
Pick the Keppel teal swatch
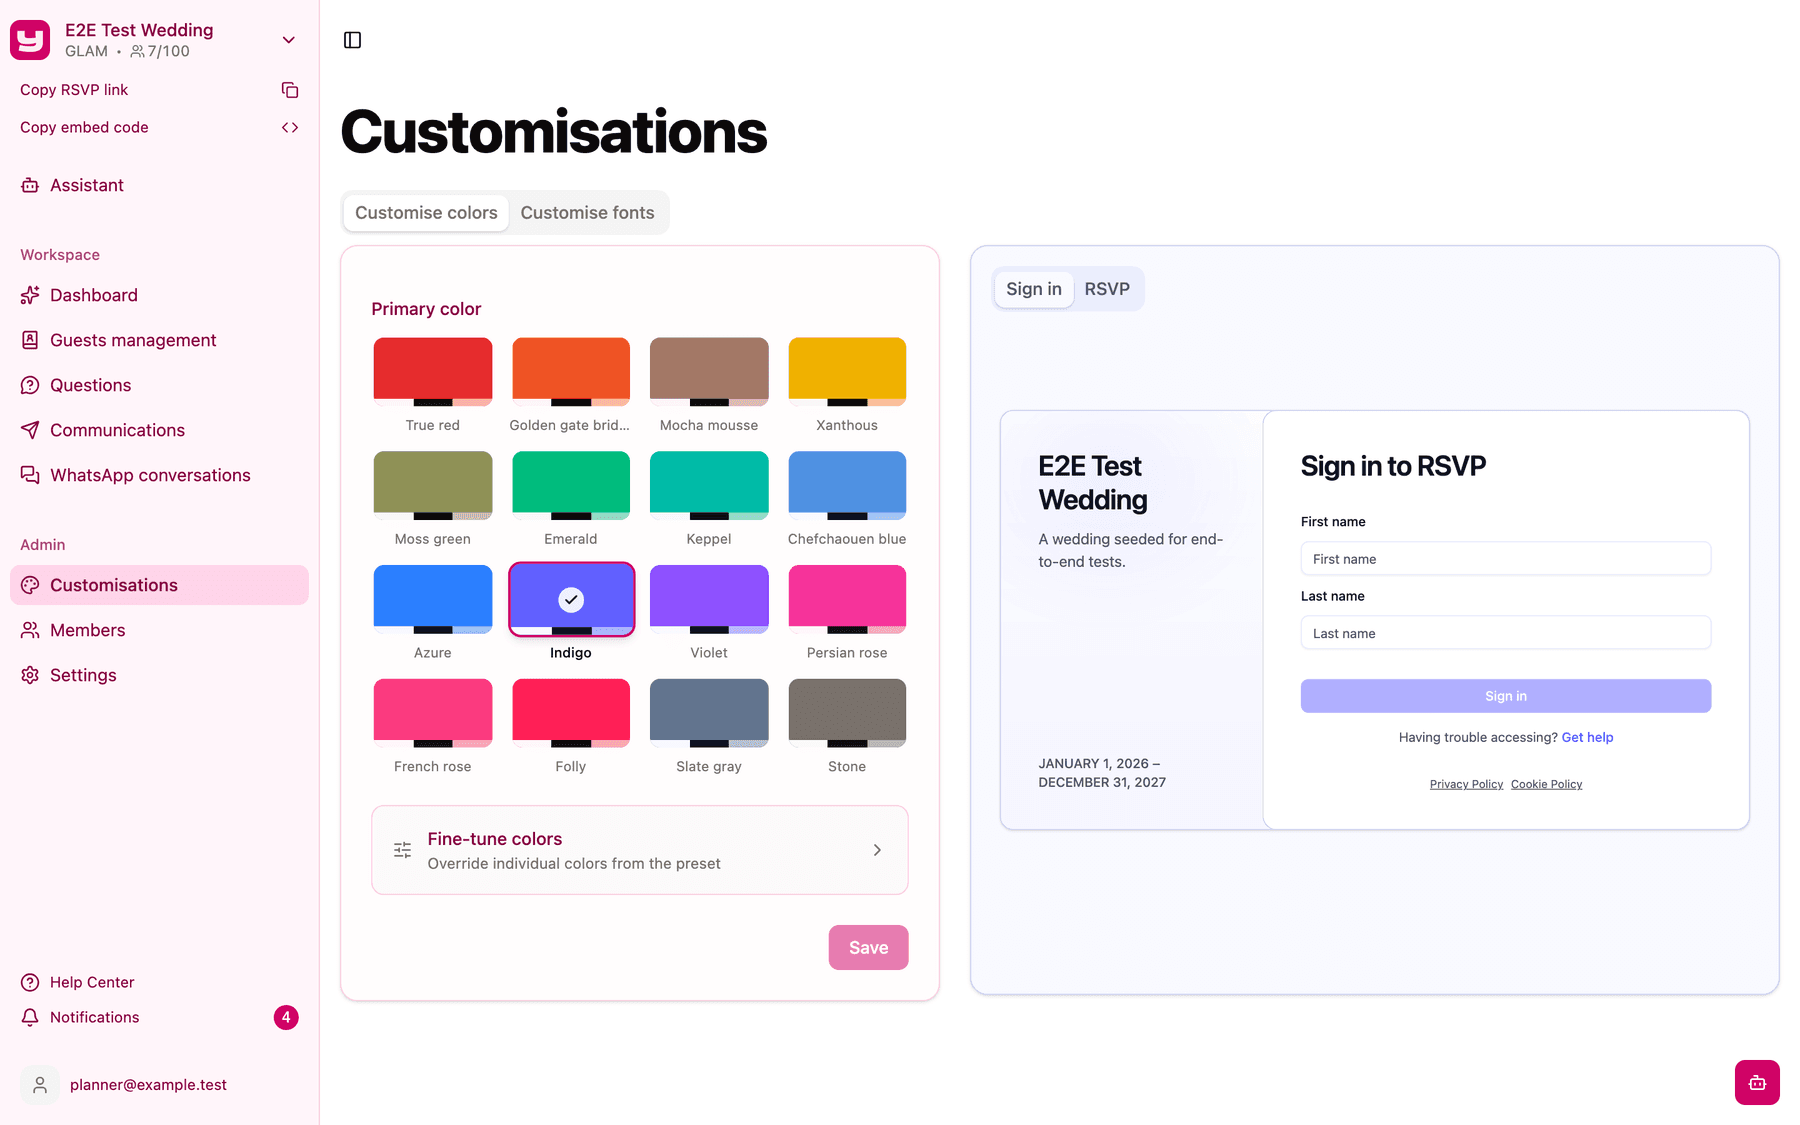(709, 485)
